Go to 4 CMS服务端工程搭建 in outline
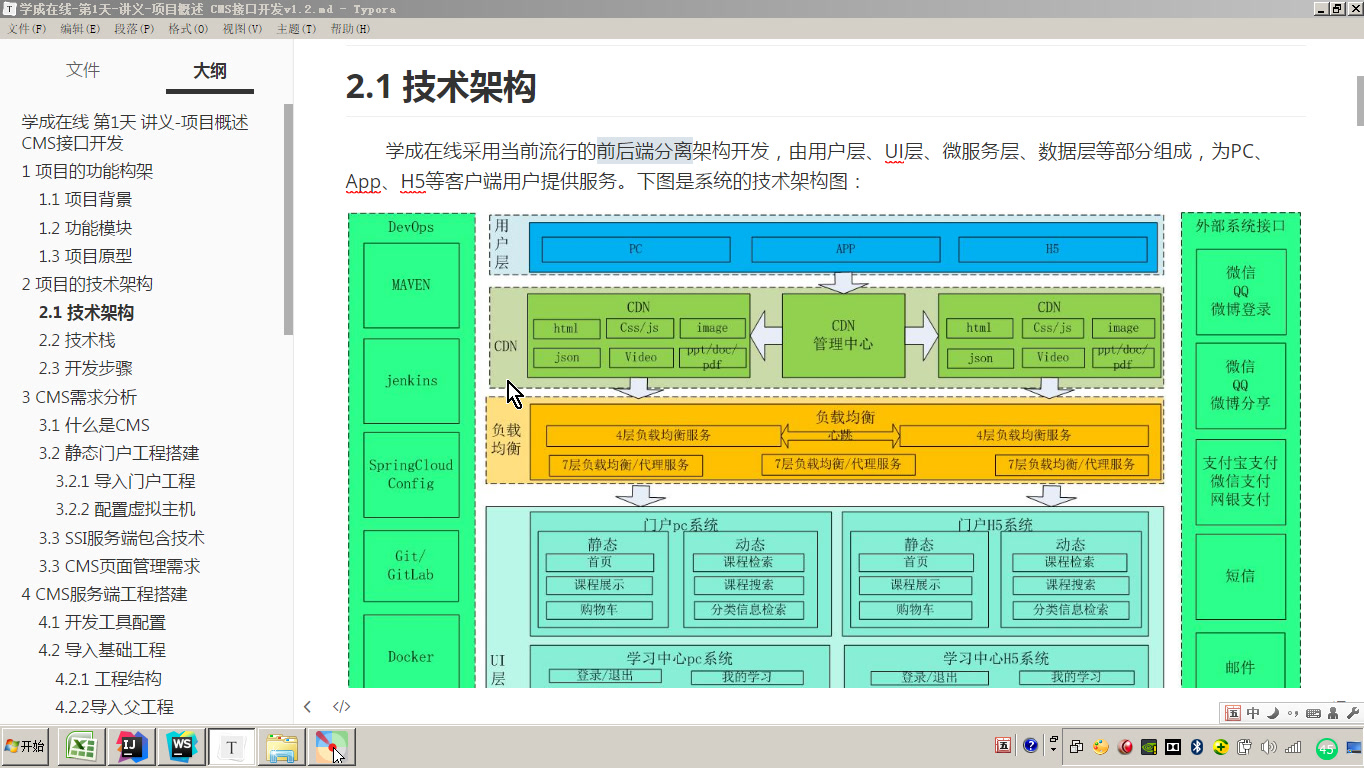The height and width of the screenshot is (768, 1364). (x=105, y=593)
